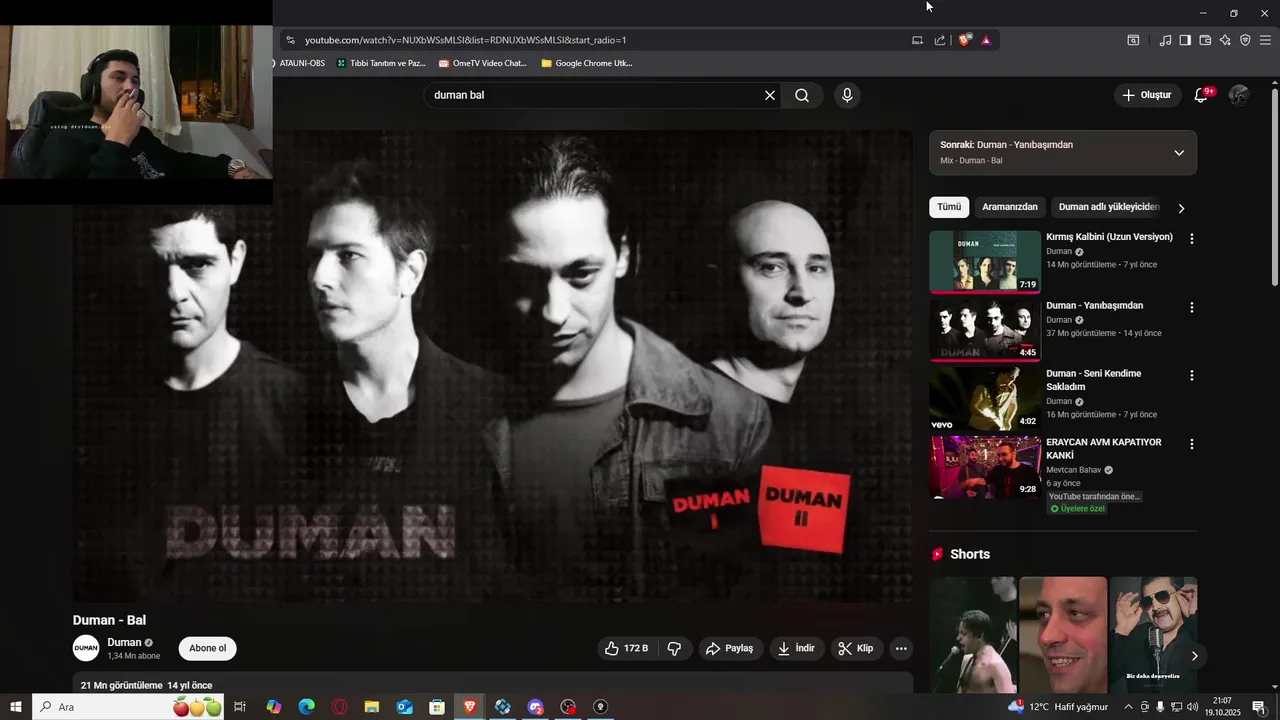The width and height of the screenshot is (1280, 720).
Task: Open the ATAUNI-OBS bookmark
Action: (x=301, y=63)
